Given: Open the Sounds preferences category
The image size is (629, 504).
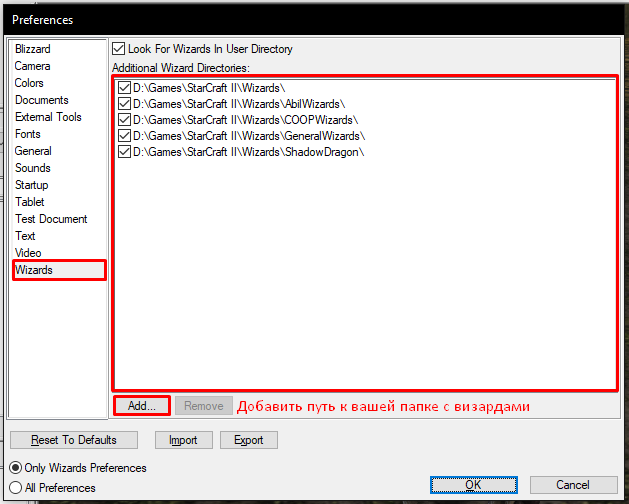Looking at the screenshot, I should coord(33,168).
